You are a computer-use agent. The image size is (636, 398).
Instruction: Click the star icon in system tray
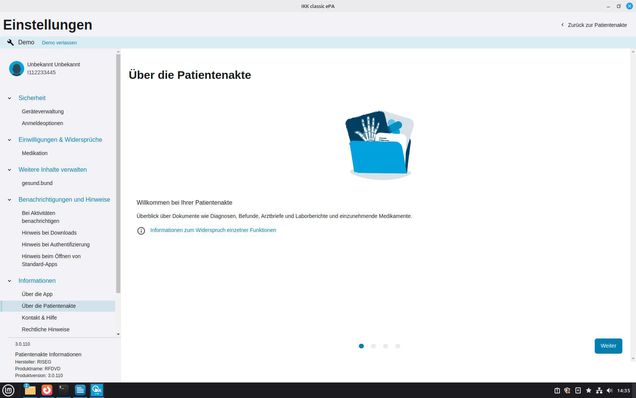[x=589, y=391]
